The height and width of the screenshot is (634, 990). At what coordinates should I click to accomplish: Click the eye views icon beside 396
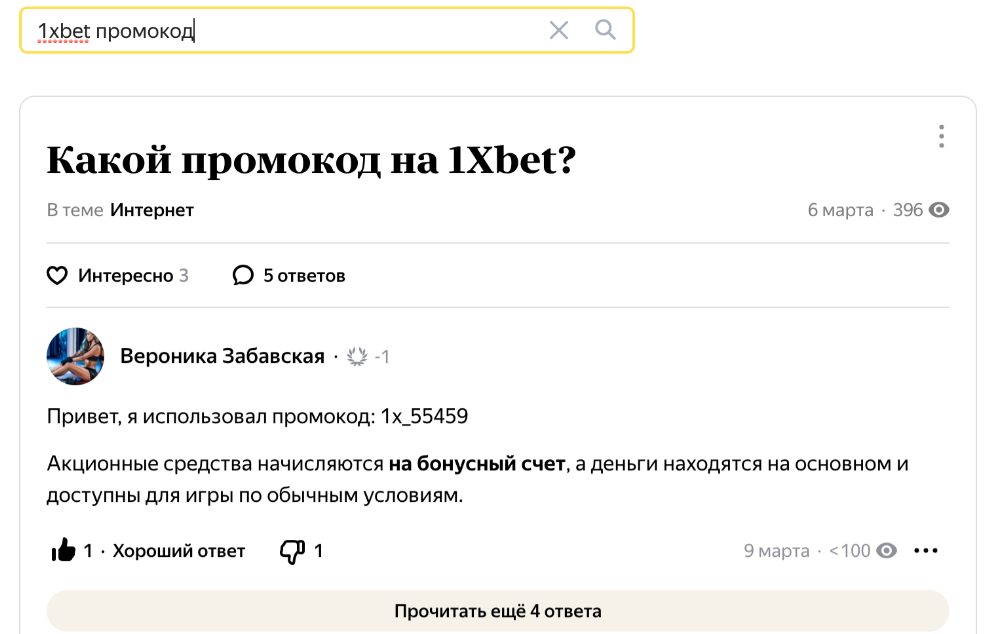tap(939, 210)
